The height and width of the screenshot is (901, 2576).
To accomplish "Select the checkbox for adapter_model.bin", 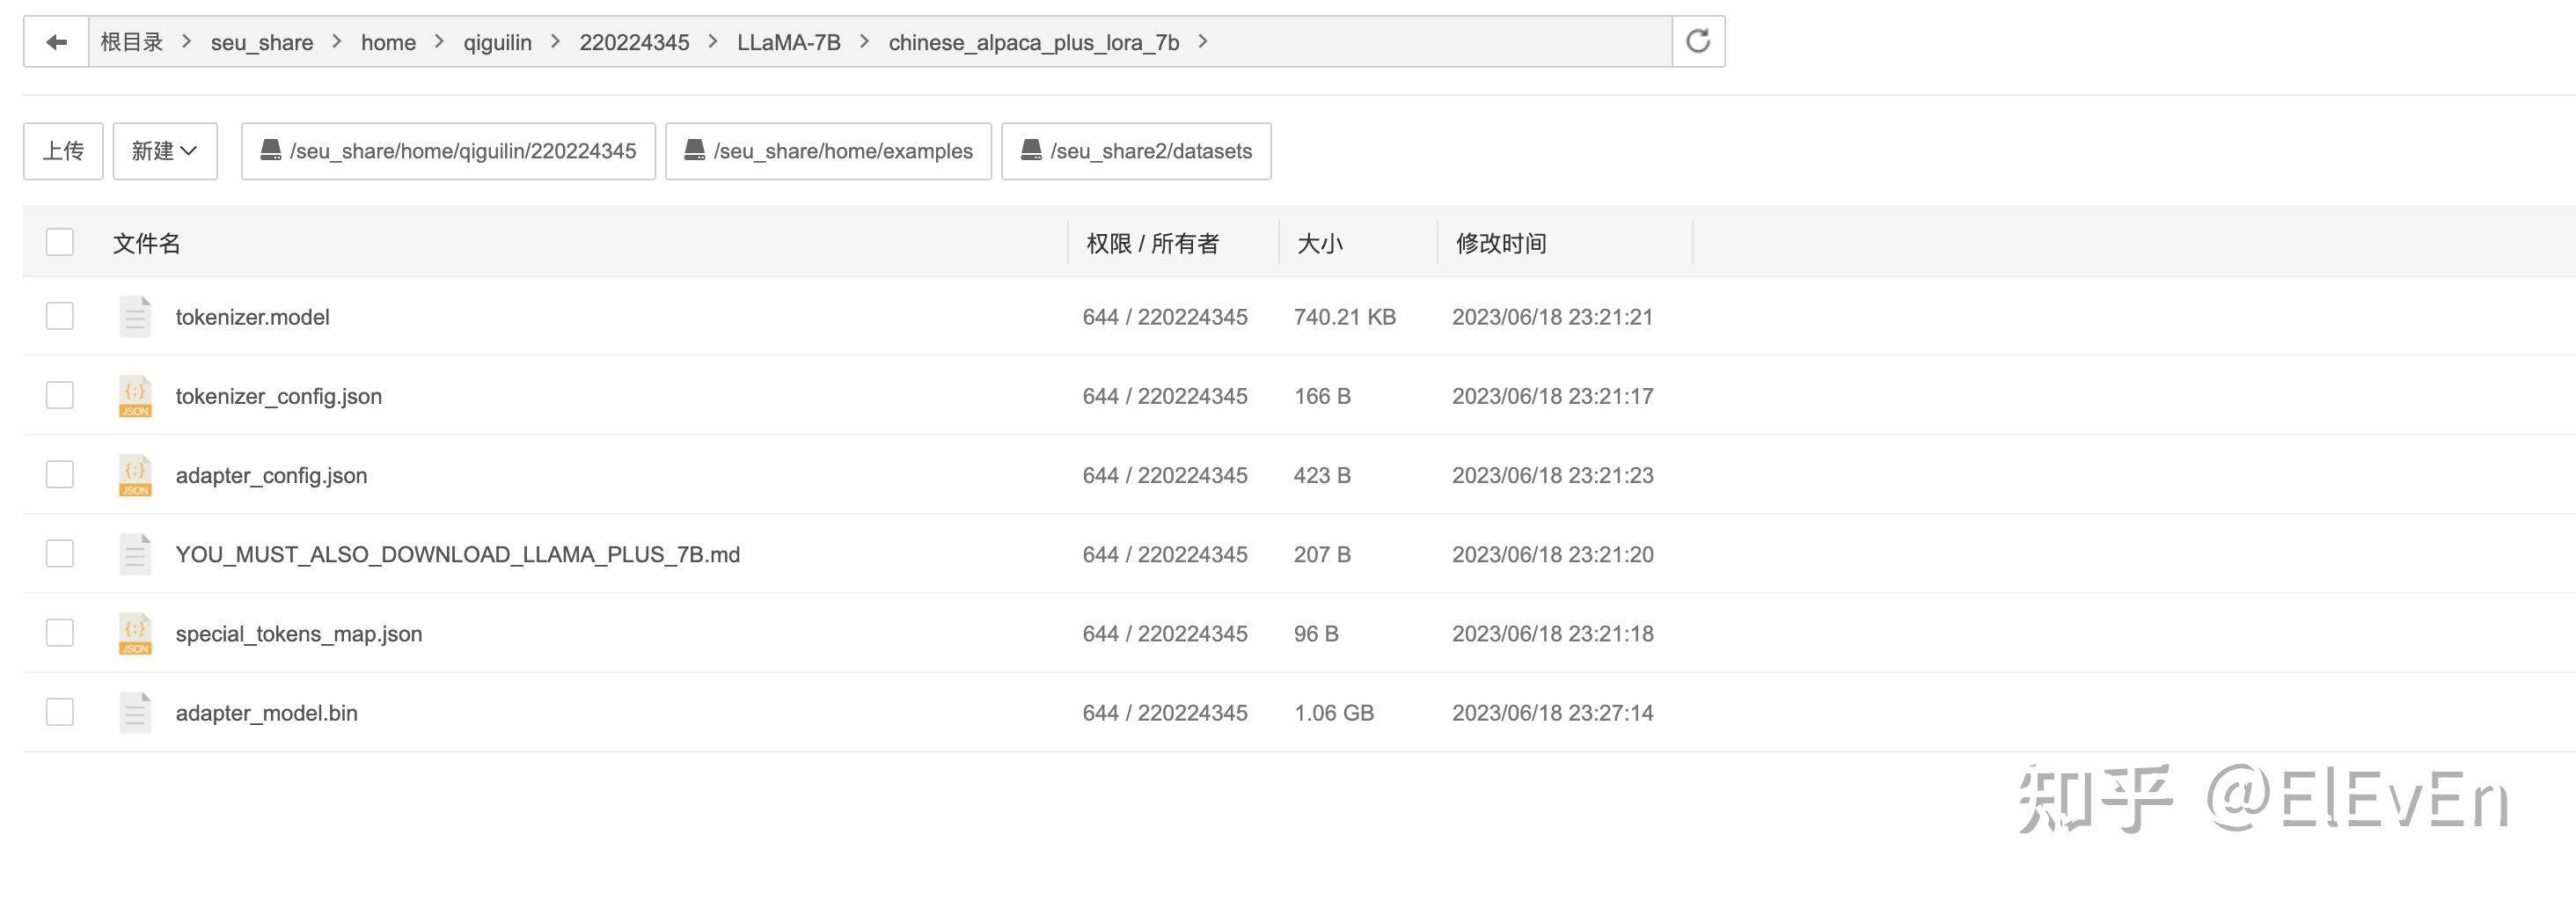I will click(x=59, y=712).
